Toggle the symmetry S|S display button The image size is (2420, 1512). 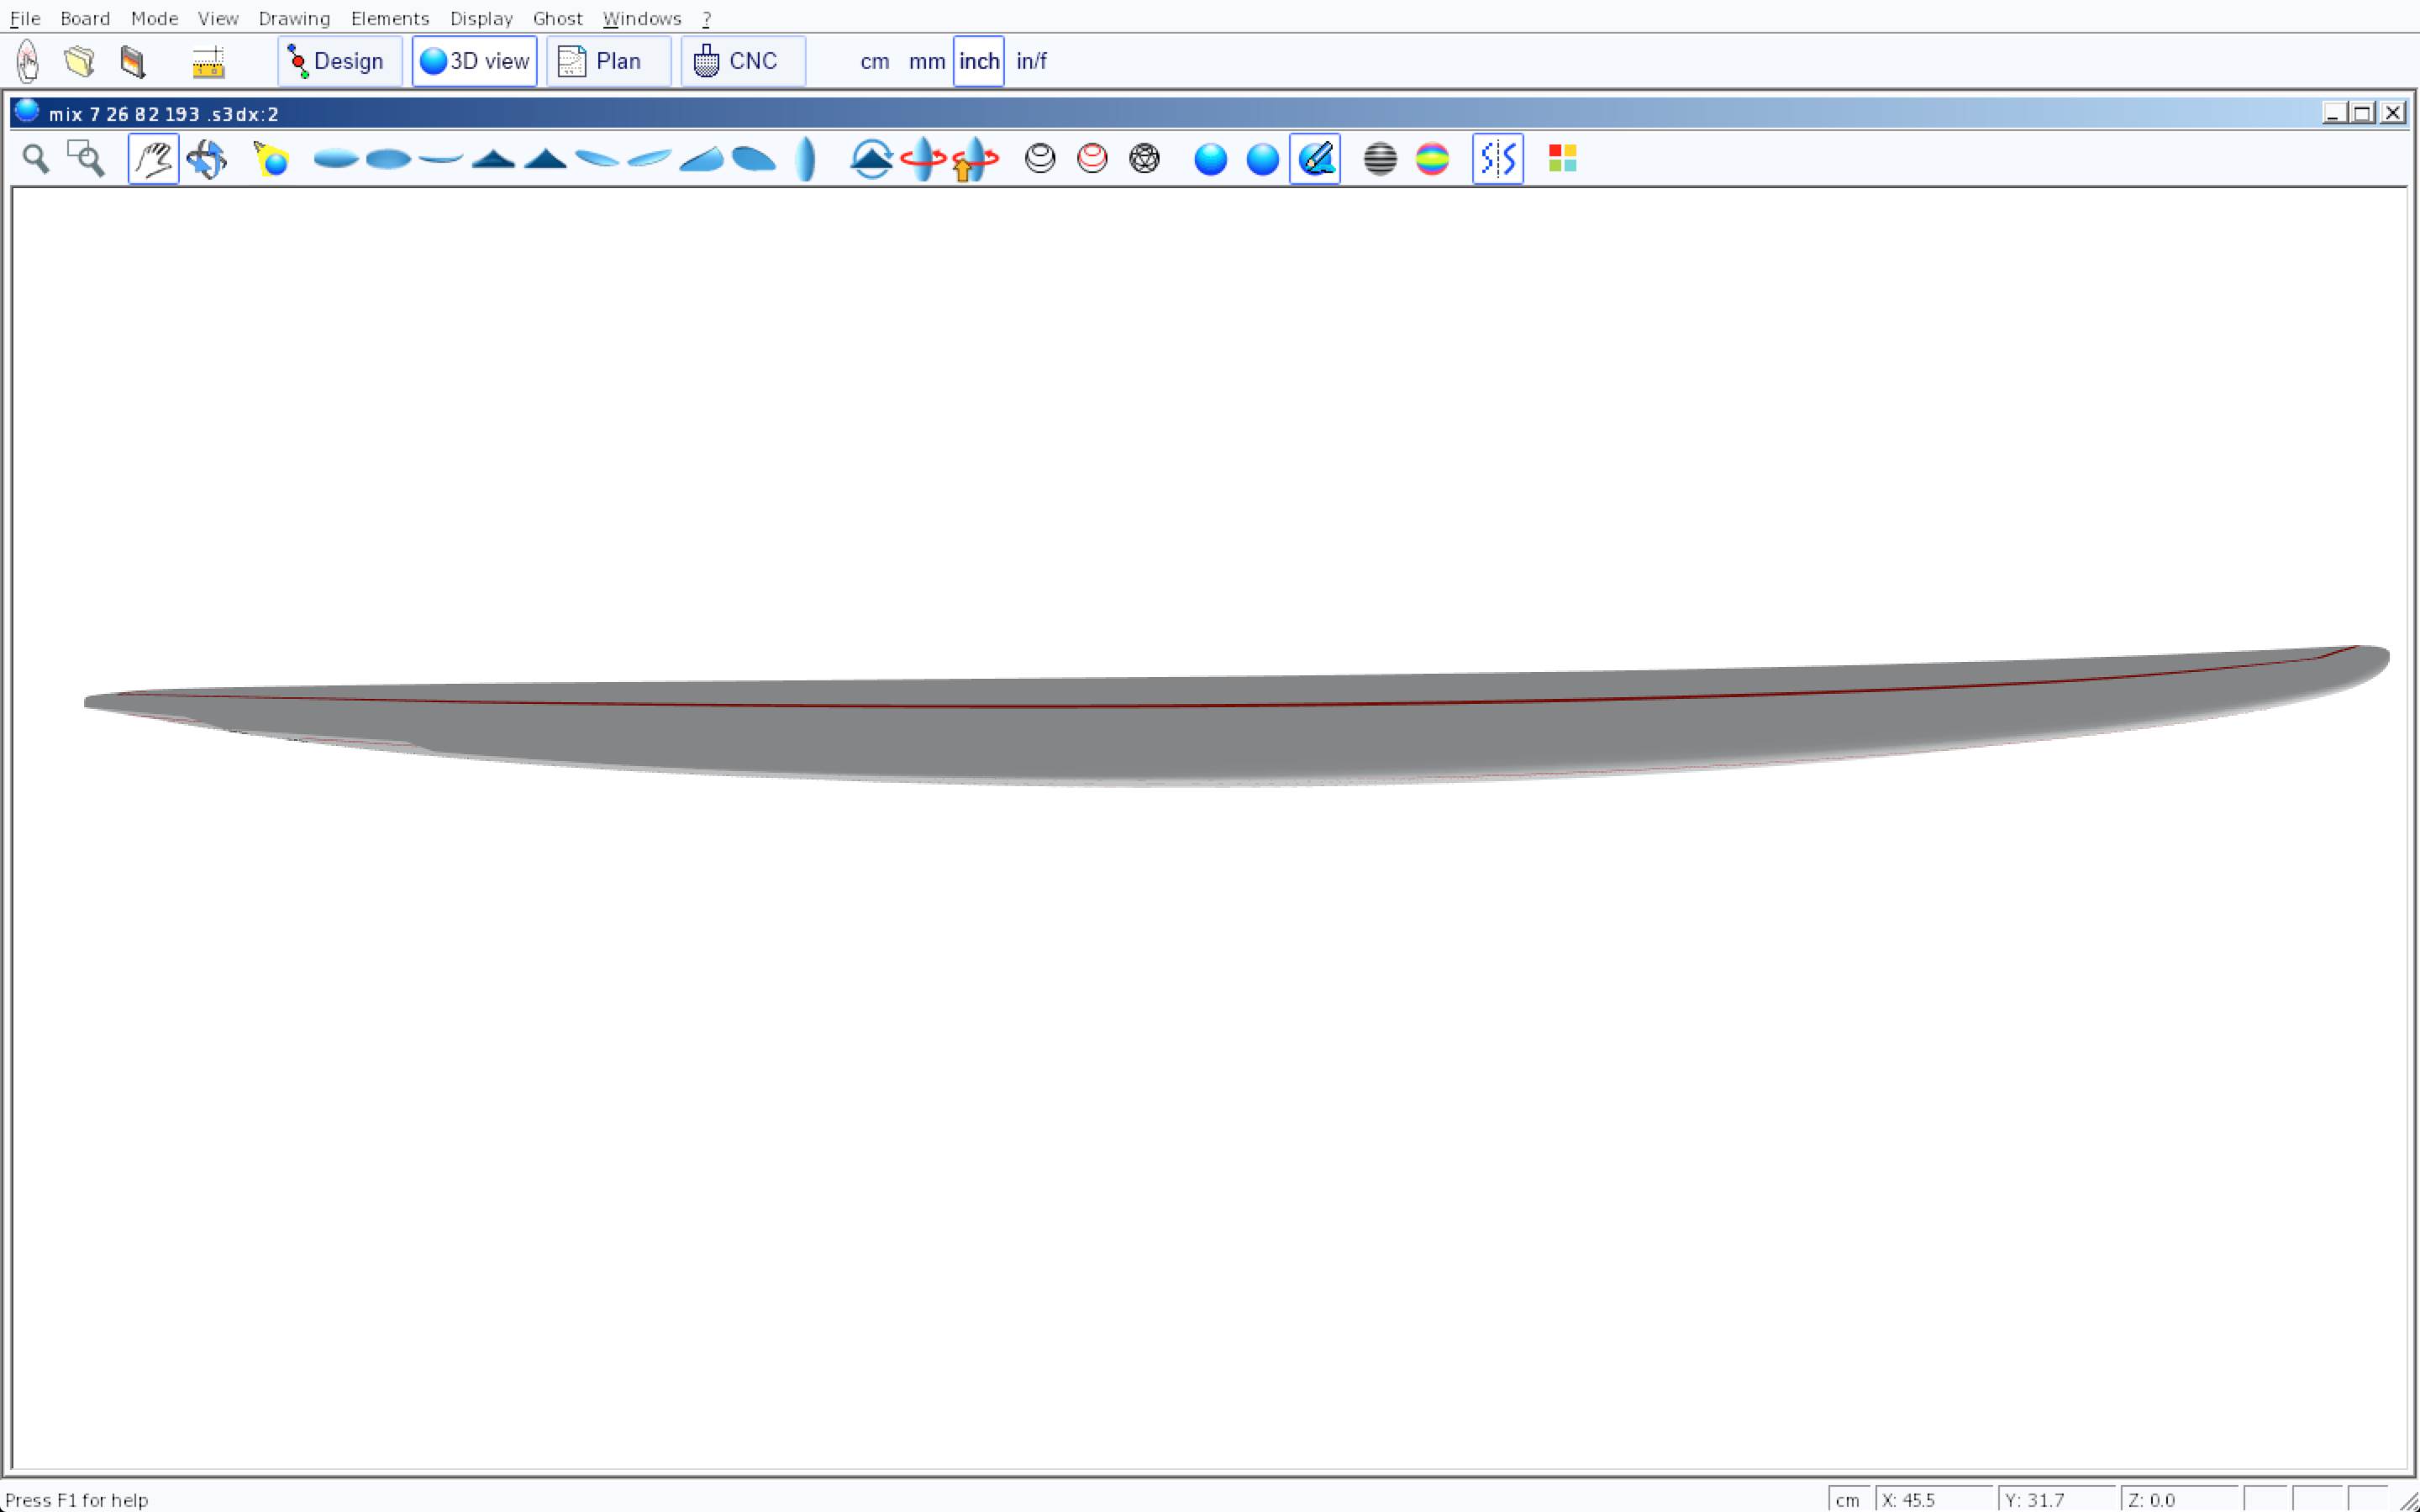point(1497,159)
